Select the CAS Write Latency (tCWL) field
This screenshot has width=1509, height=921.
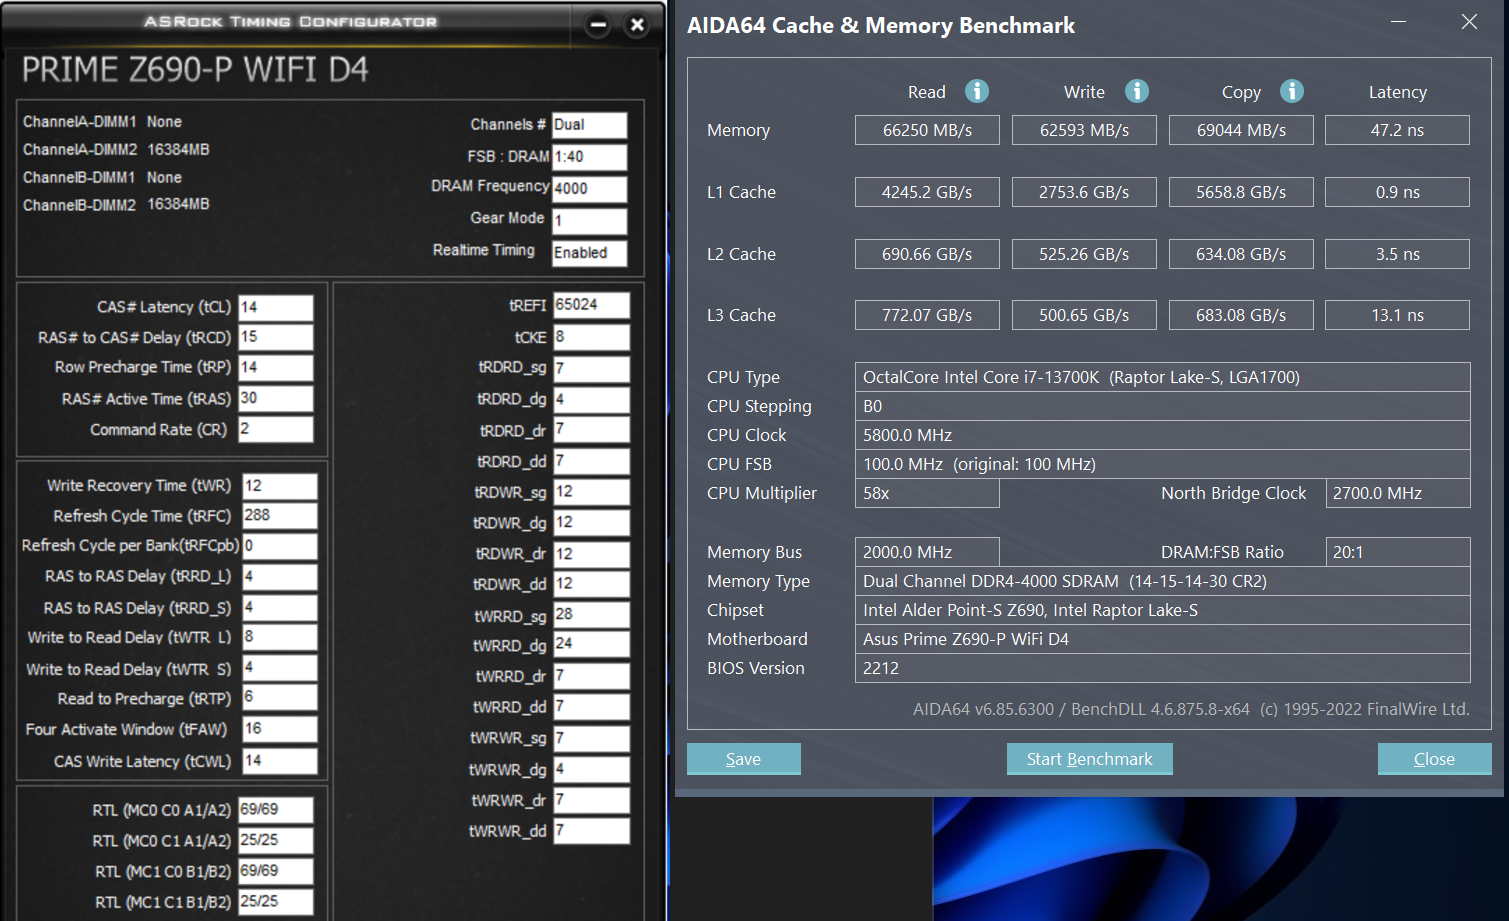tap(280, 761)
